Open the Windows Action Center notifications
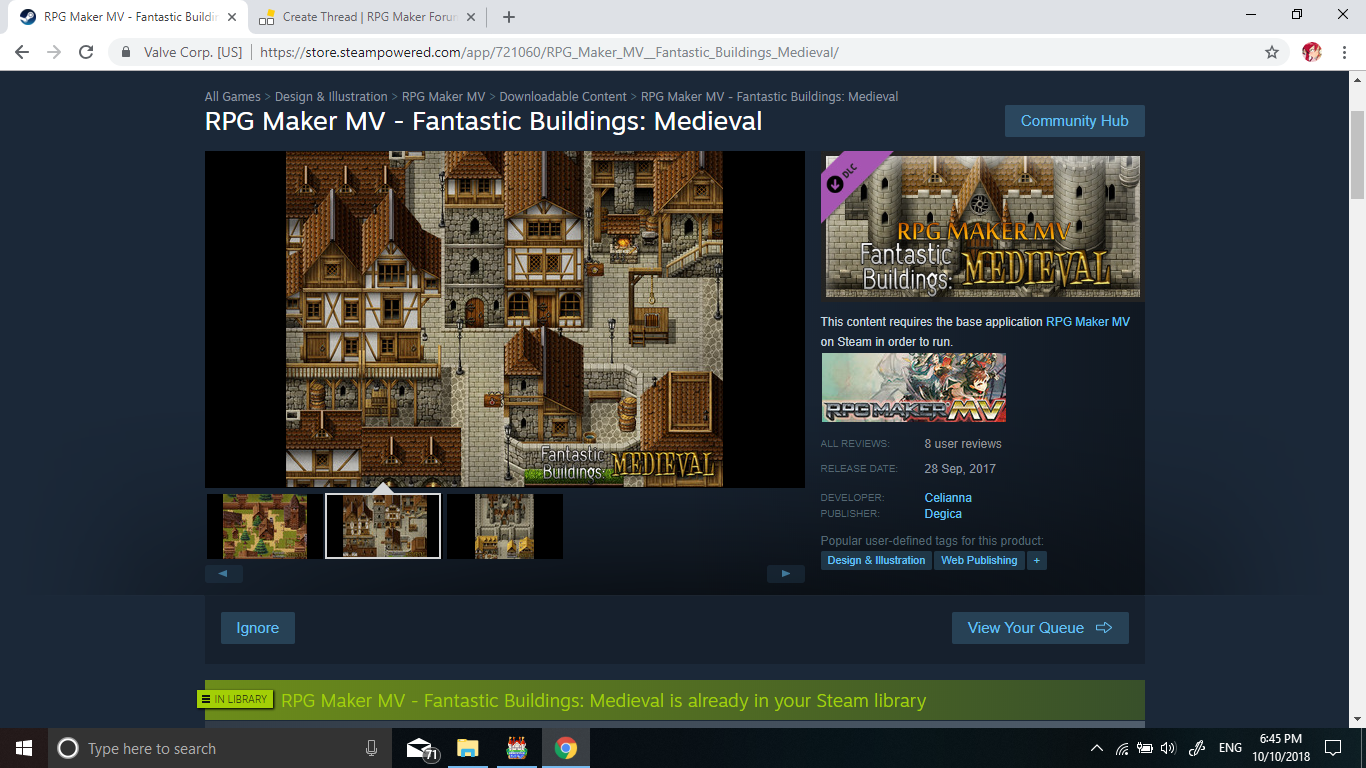This screenshot has height=768, width=1366. click(1332, 748)
